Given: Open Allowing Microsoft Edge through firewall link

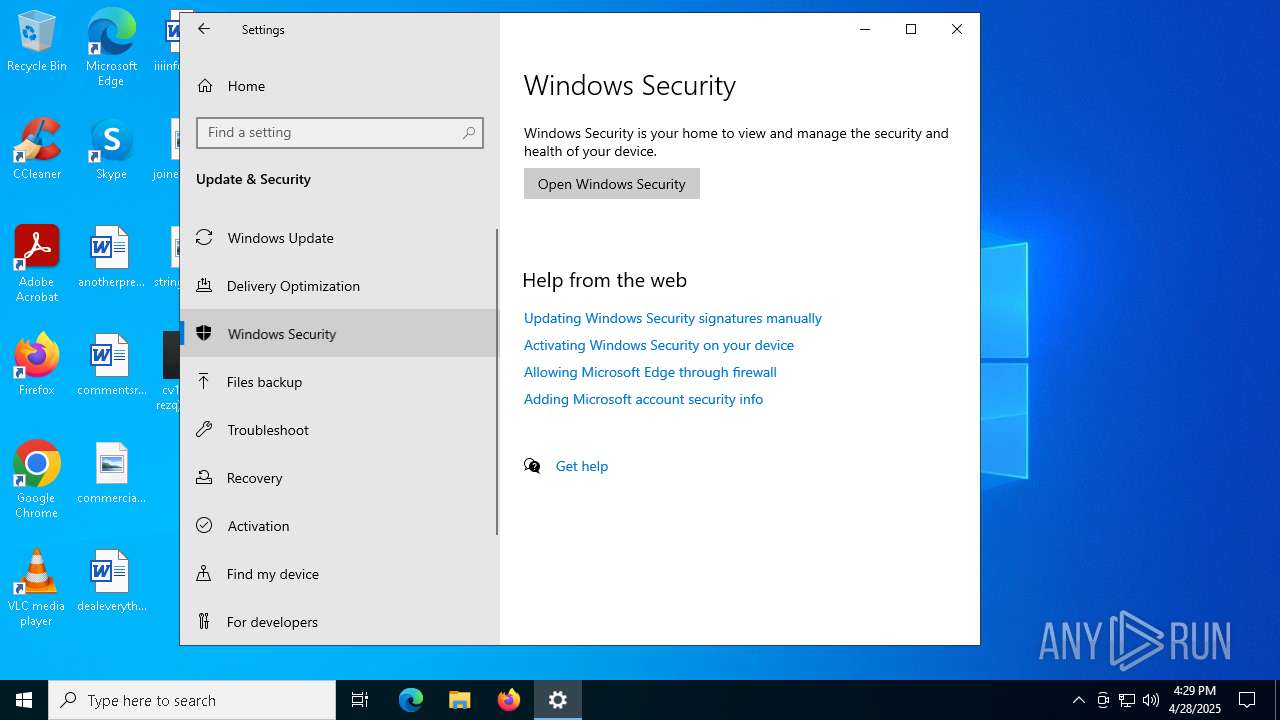Looking at the screenshot, I should (650, 372).
